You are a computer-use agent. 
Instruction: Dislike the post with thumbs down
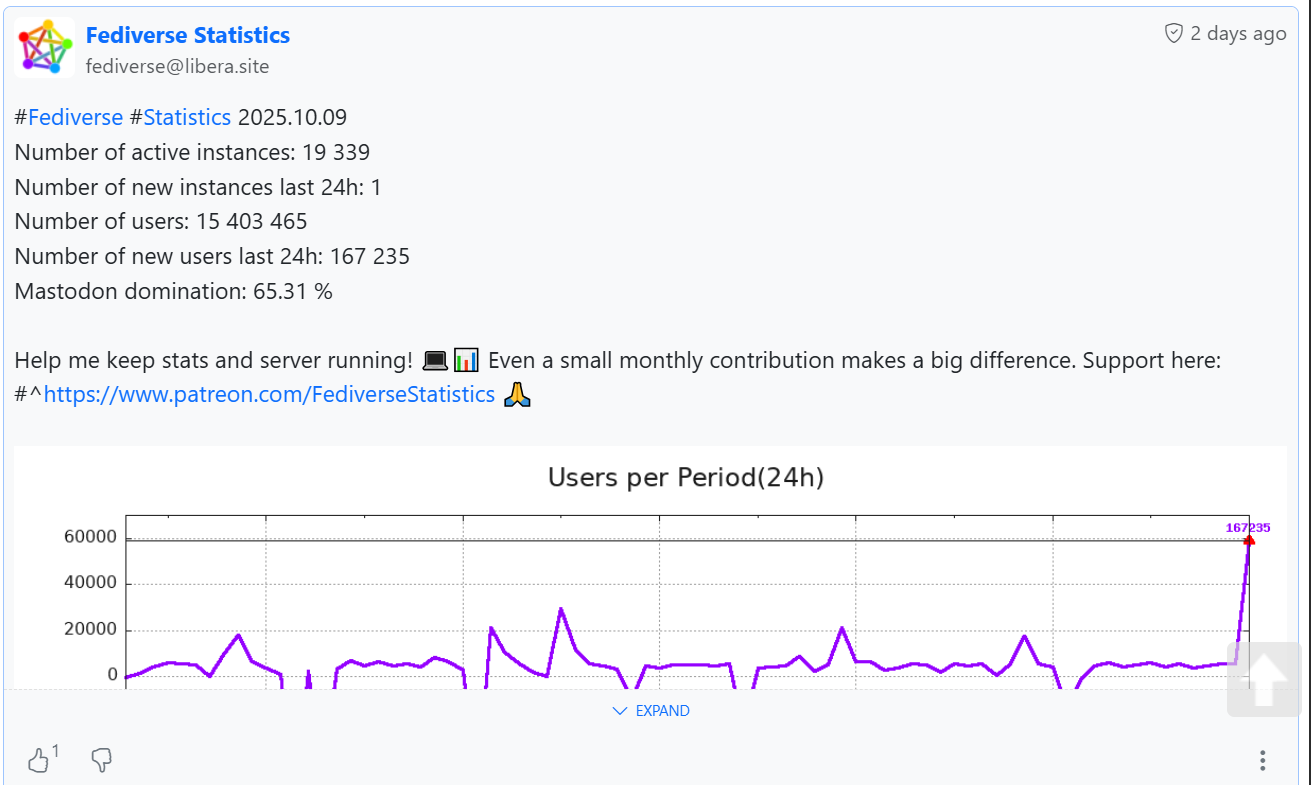pyautogui.click(x=101, y=761)
